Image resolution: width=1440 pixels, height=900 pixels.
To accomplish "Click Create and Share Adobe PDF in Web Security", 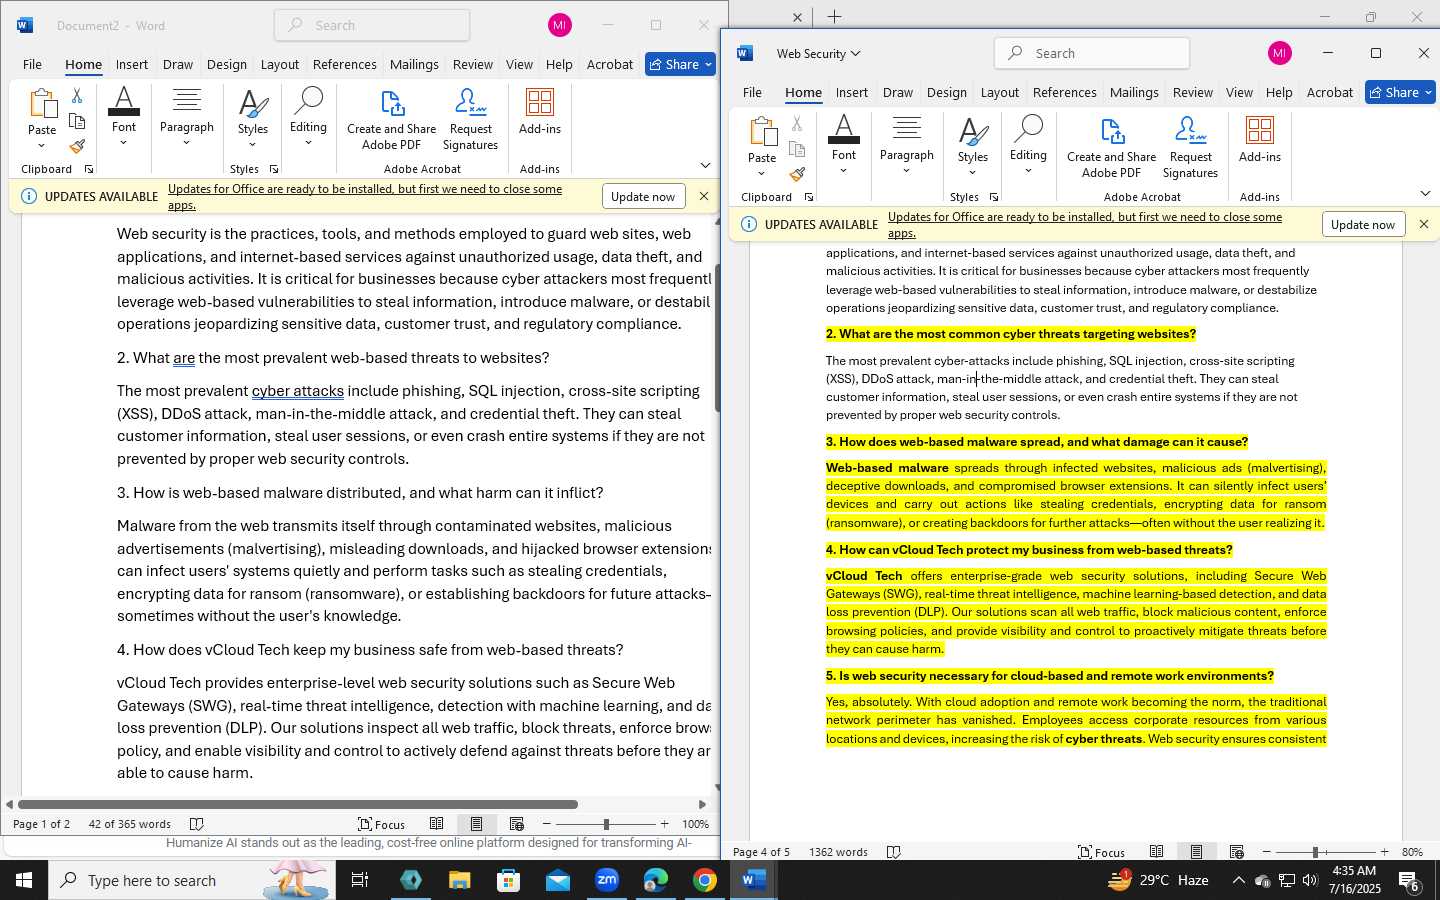I will pos(1111,147).
